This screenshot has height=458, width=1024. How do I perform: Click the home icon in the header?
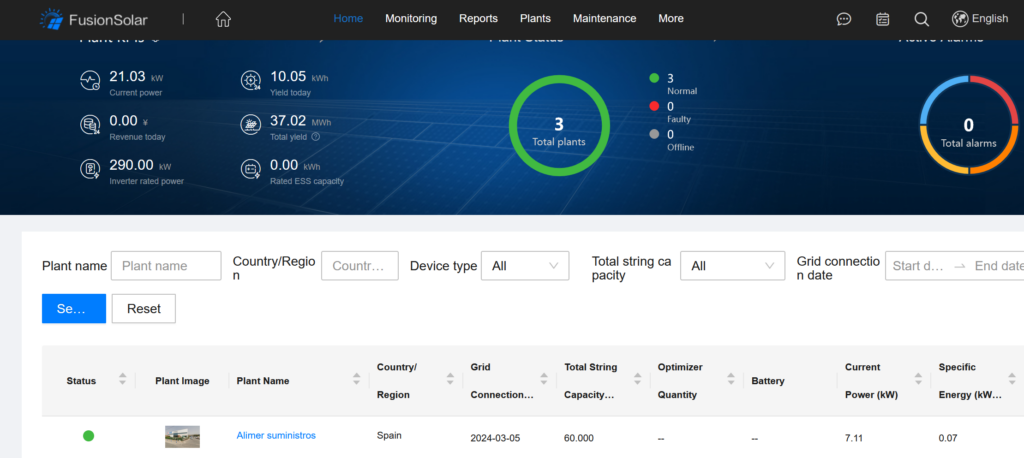coord(223,19)
